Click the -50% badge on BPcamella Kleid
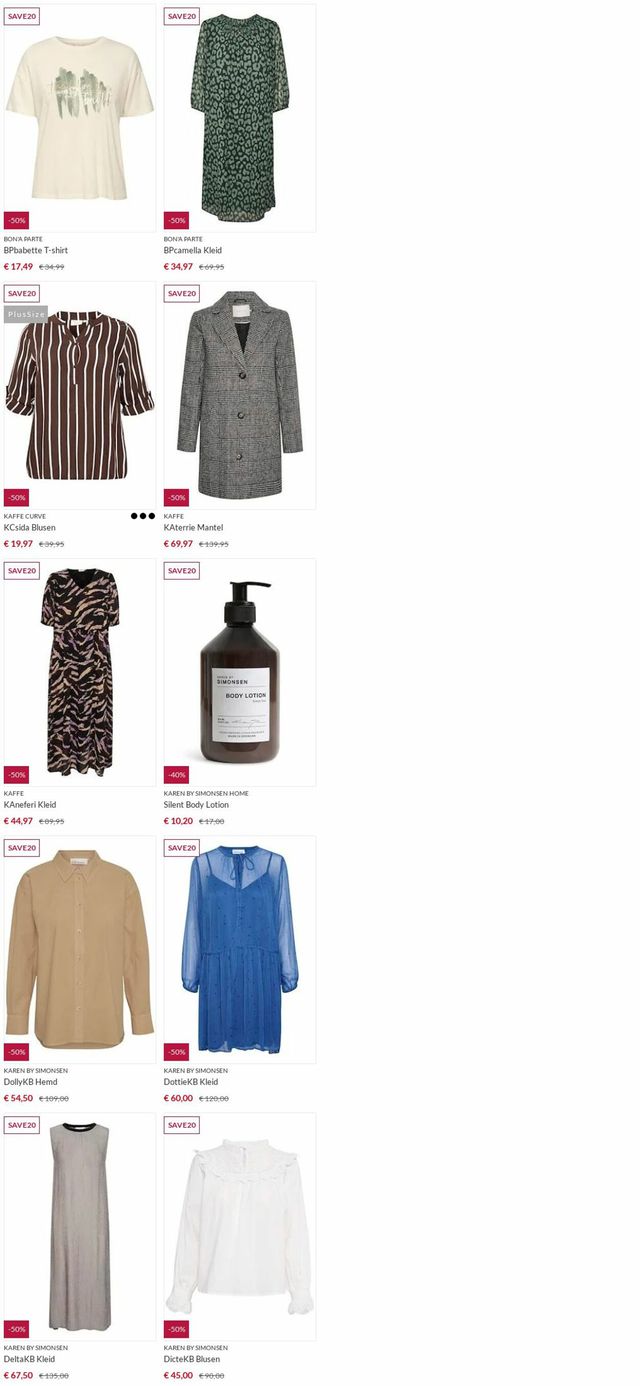Viewport: 640px width, 1386px height. click(176, 220)
